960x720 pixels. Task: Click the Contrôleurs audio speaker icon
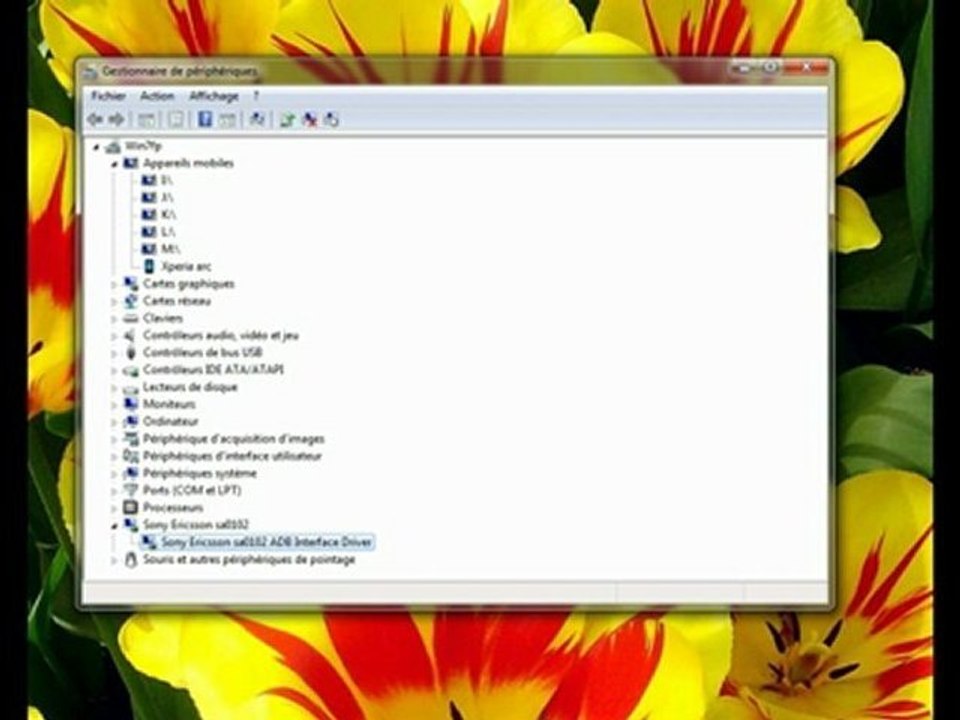coord(130,335)
